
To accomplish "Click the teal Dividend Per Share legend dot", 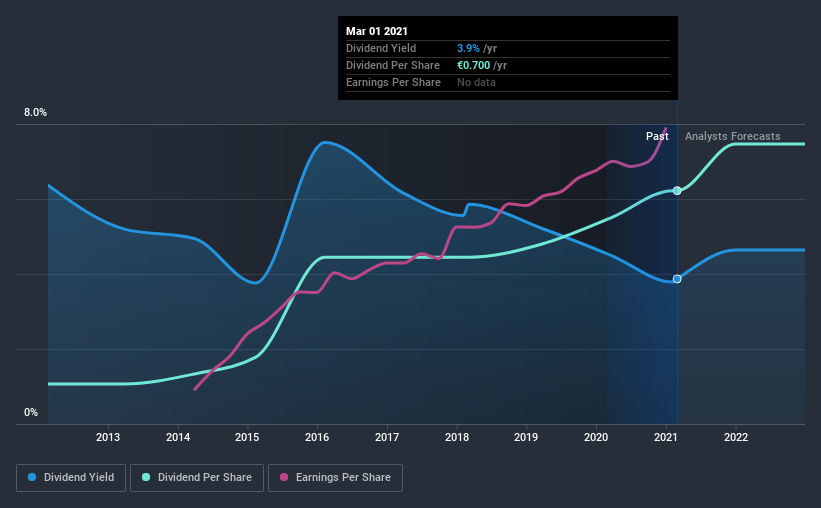I will coord(146,477).
